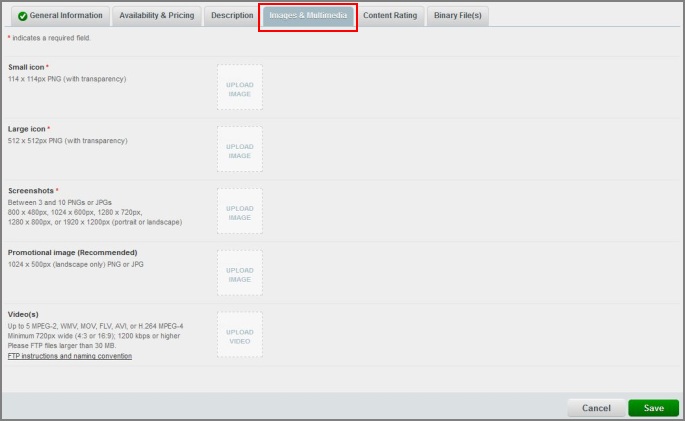685x421 pixels.
Task: Upload a Promotional image
Action: (240, 274)
